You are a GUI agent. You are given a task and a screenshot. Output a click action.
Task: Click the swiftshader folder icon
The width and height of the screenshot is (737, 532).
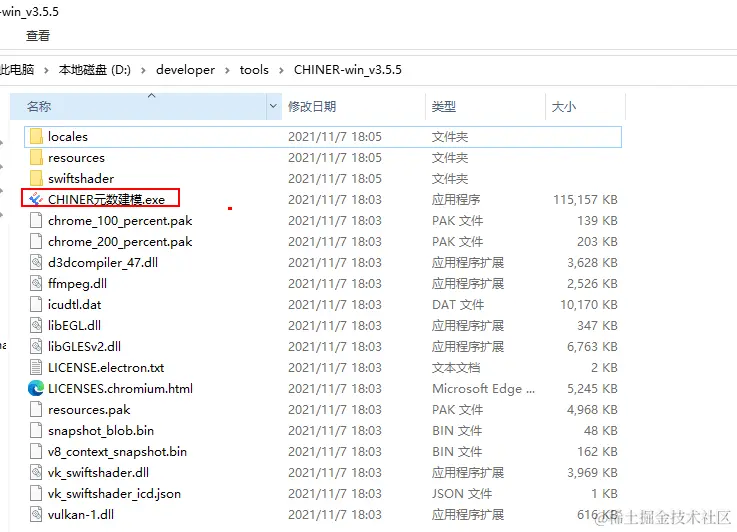click(36, 179)
